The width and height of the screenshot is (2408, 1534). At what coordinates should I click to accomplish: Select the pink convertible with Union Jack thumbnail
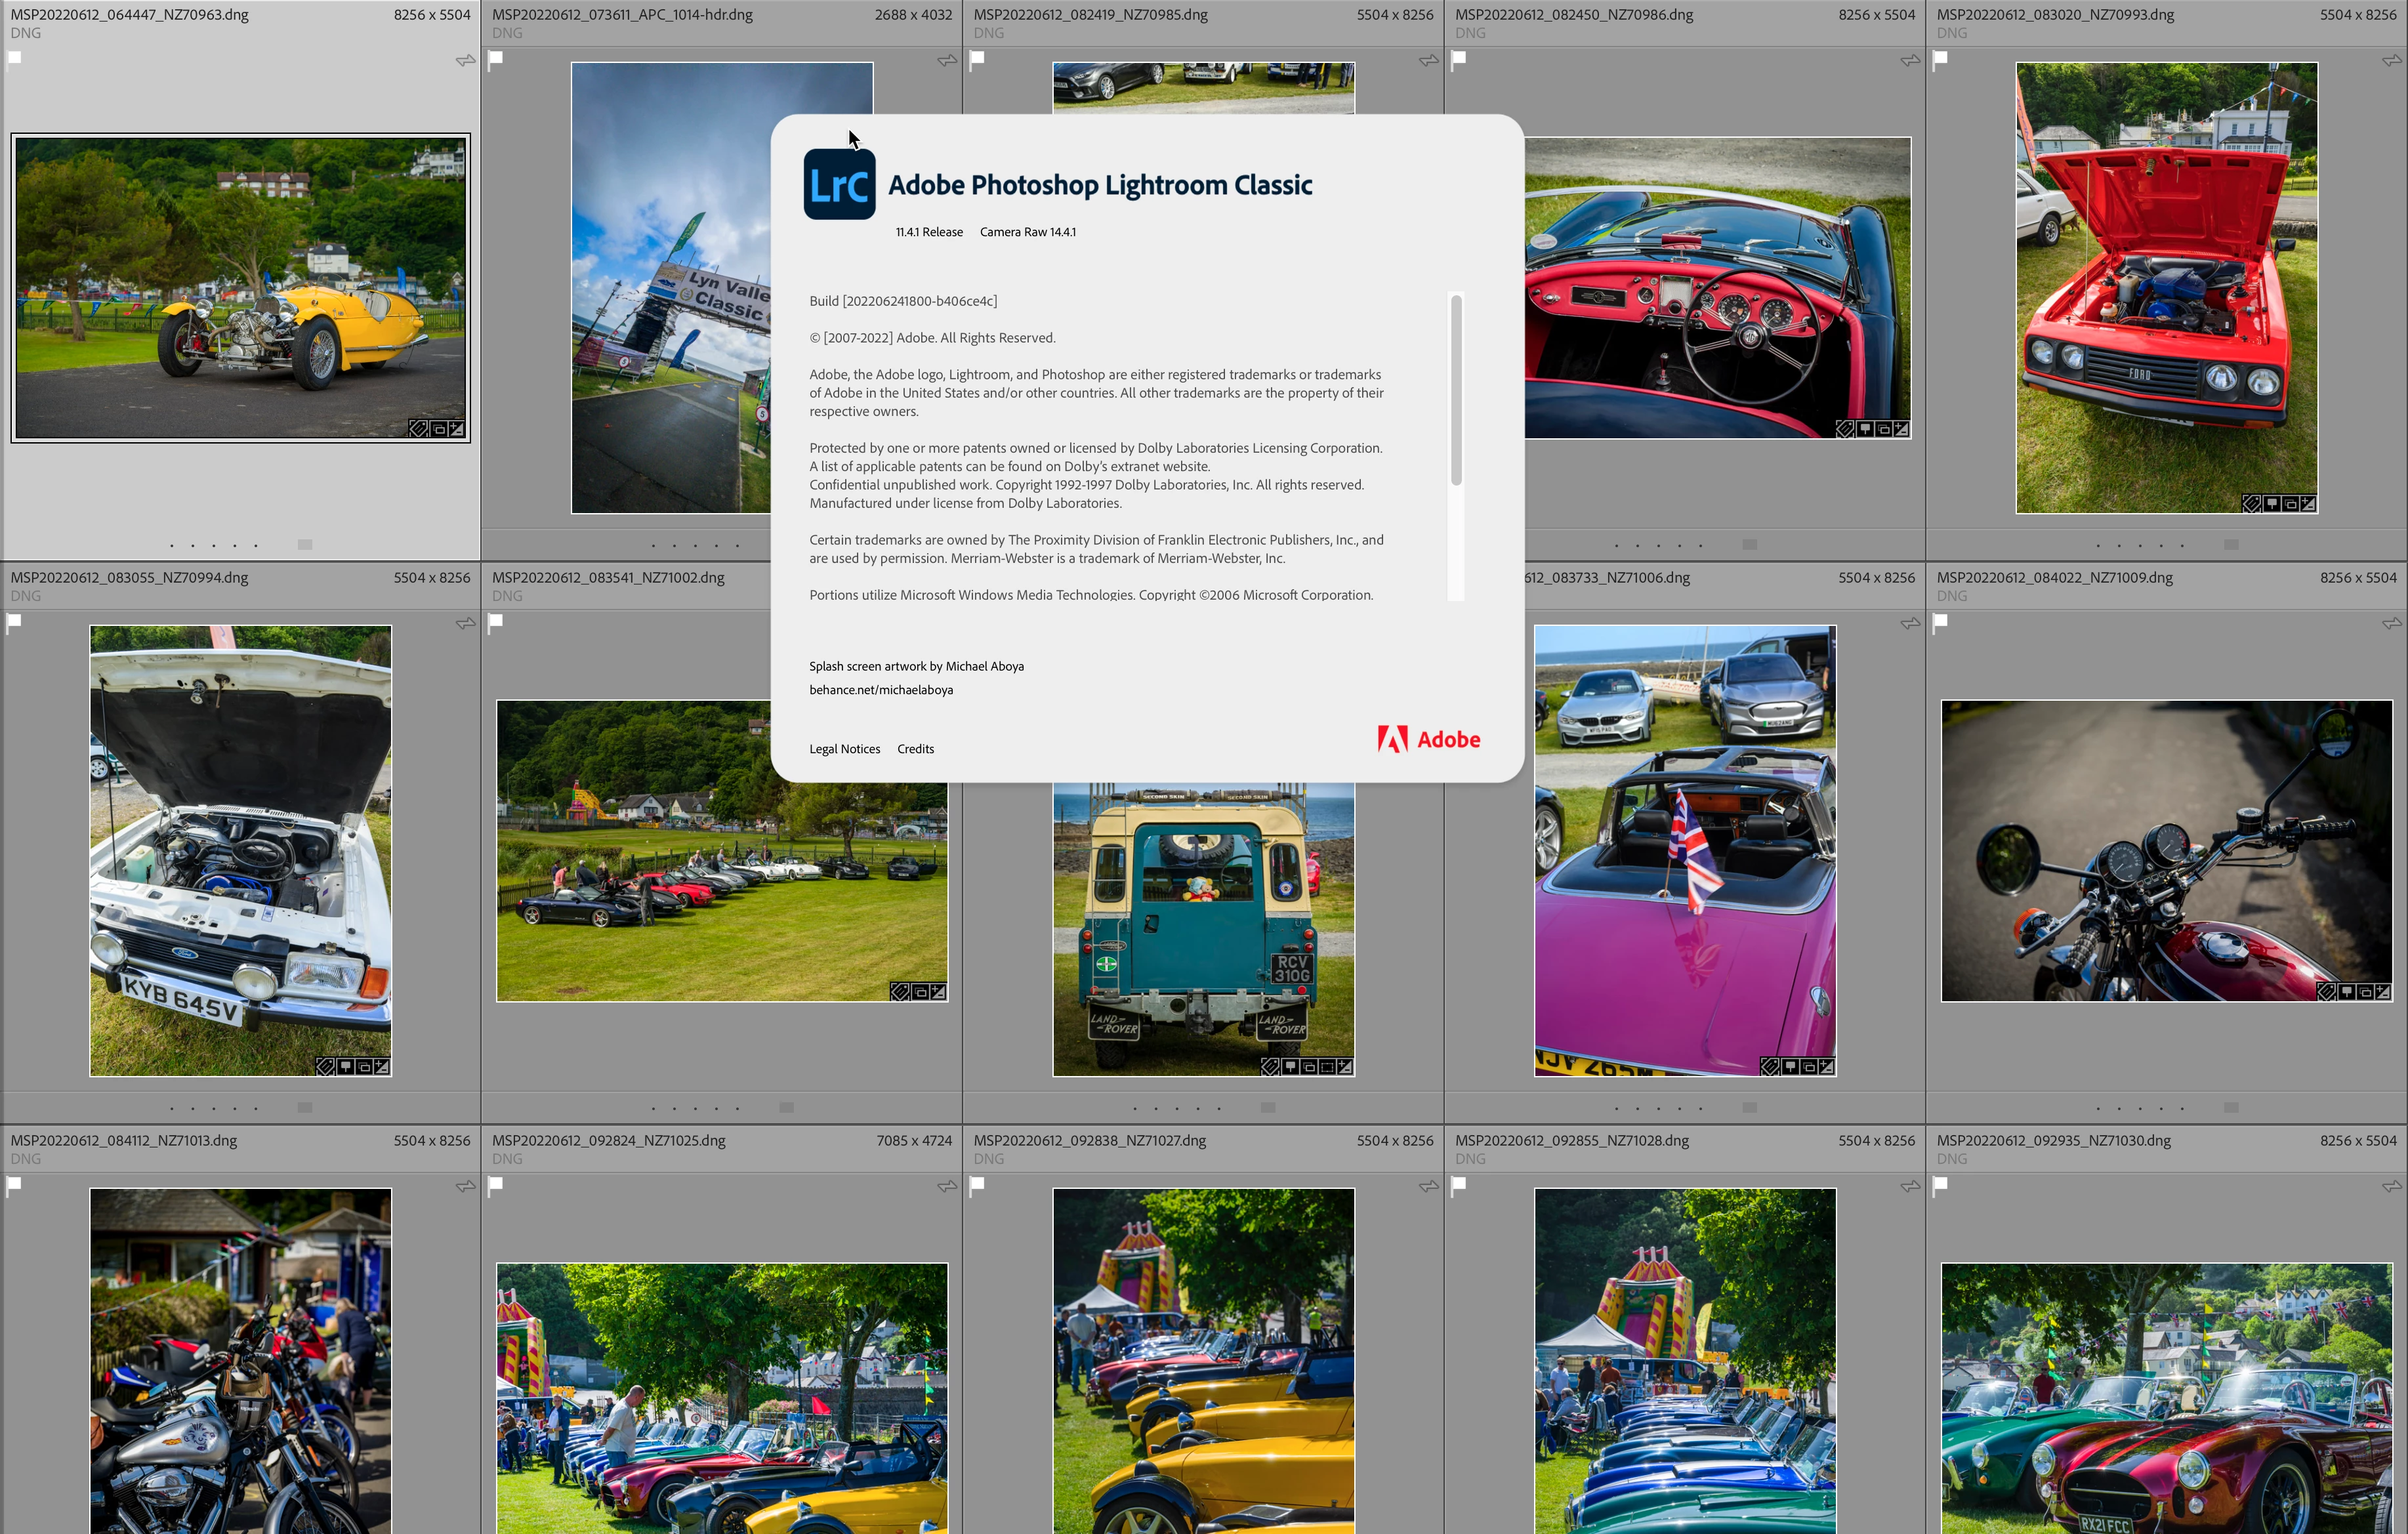[x=1684, y=850]
